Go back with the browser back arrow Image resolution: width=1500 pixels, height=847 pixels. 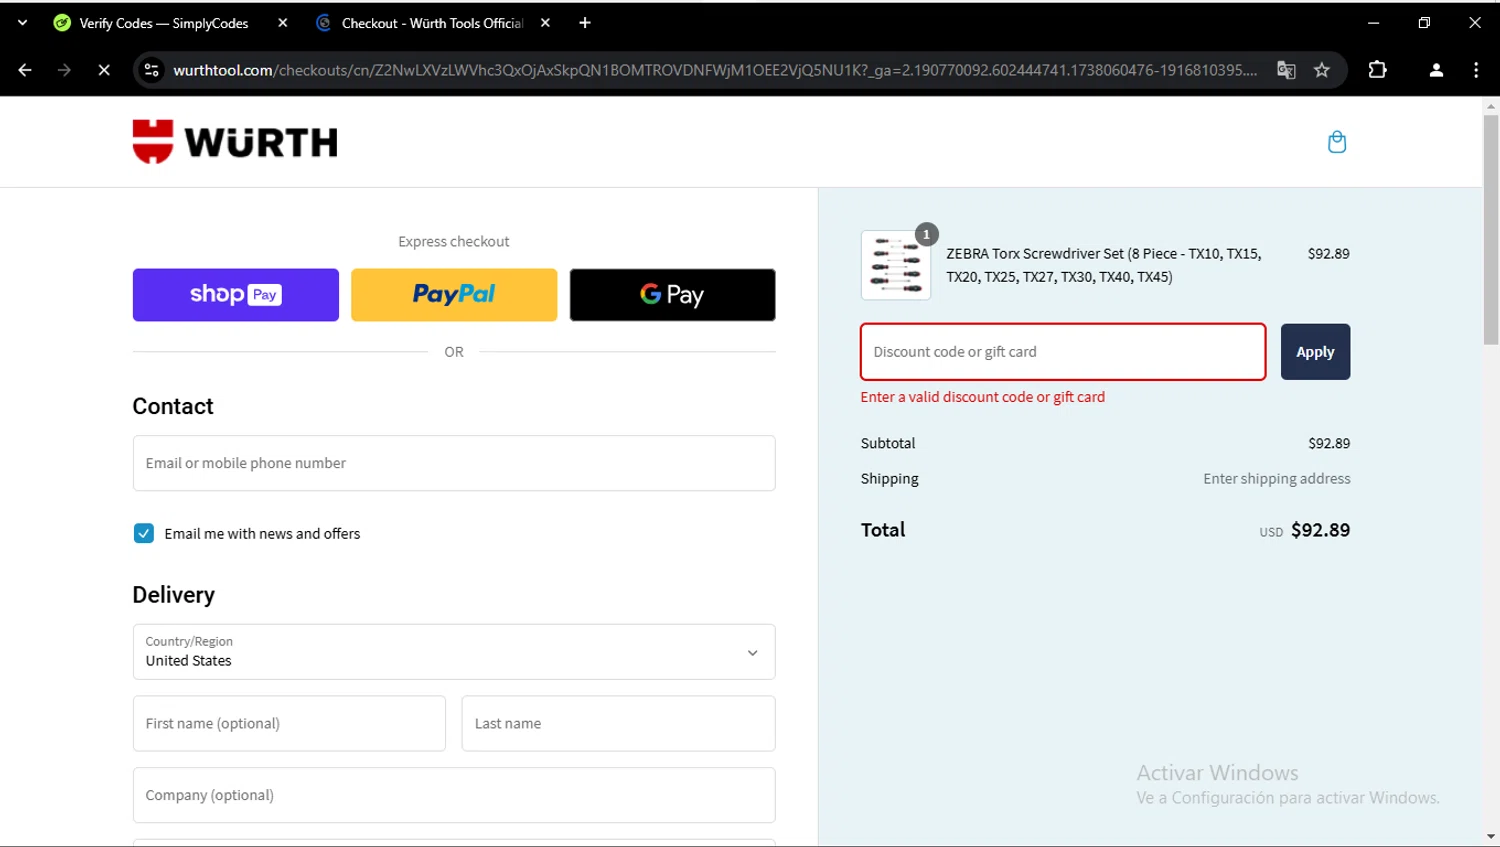pyautogui.click(x=25, y=70)
